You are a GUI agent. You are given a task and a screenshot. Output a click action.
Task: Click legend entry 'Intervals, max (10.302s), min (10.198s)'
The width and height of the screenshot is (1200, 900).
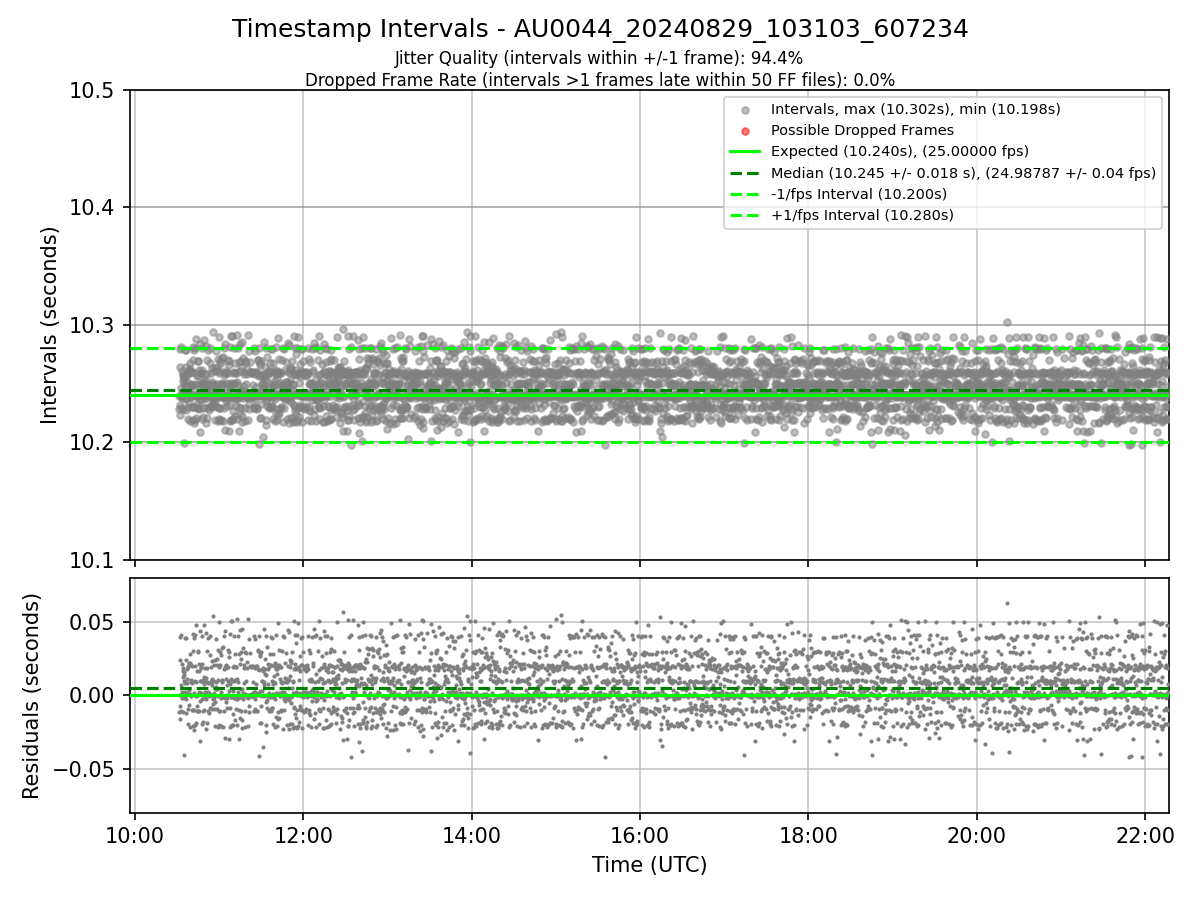[x=915, y=108]
